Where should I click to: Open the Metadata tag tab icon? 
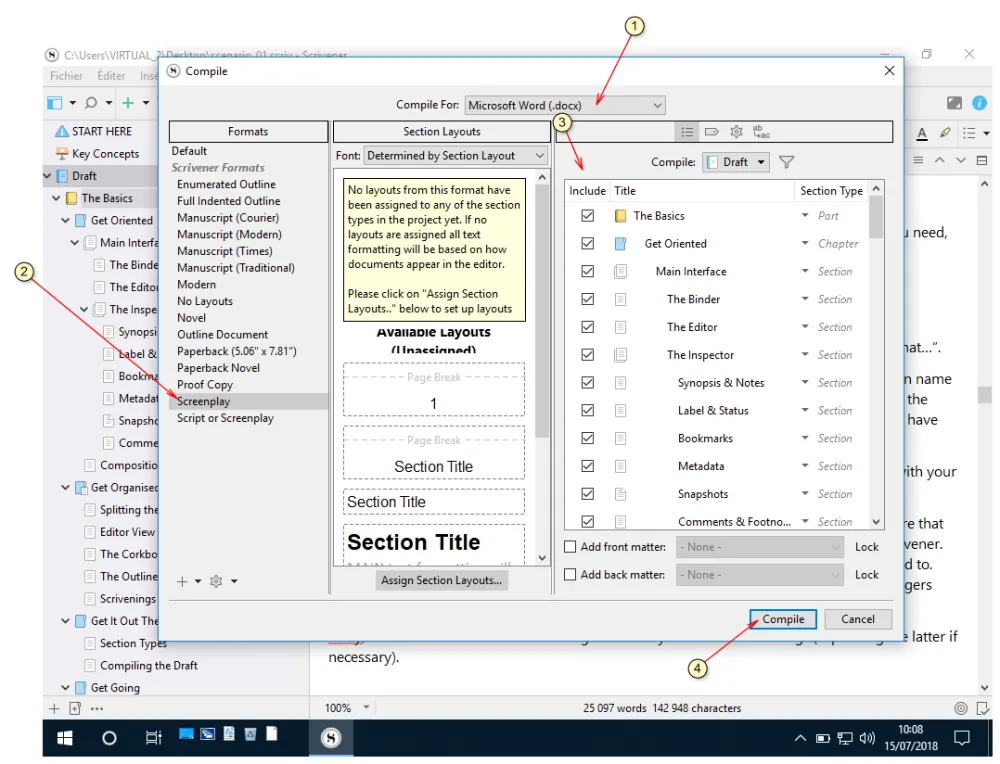tap(711, 132)
